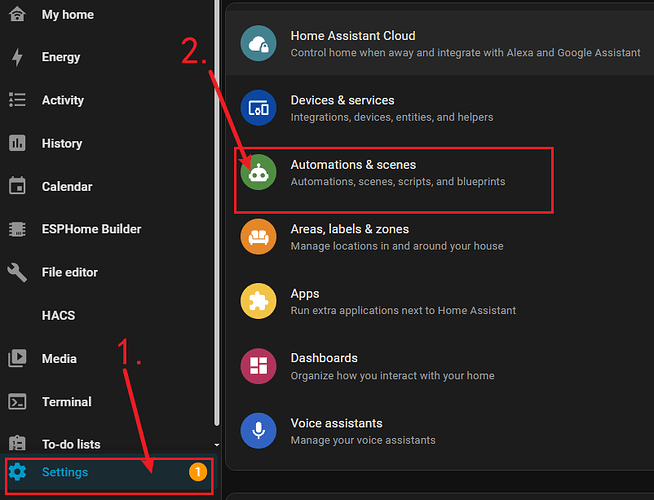Open the Energy panel
654x500 pixels.
click(x=108, y=57)
